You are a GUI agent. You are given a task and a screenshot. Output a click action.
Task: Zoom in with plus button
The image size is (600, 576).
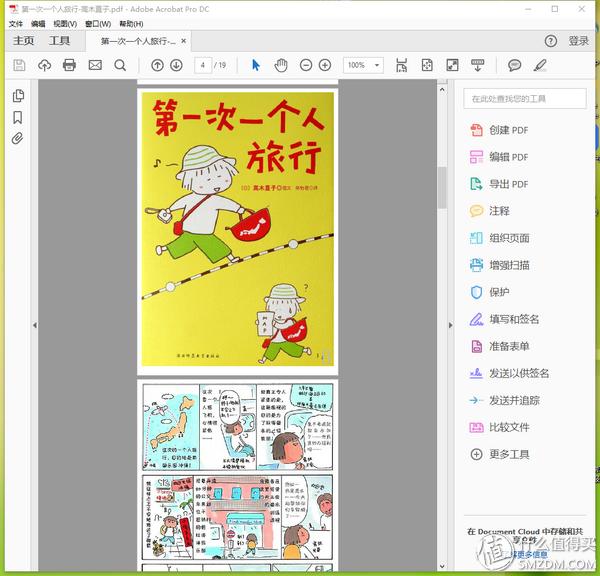point(325,65)
